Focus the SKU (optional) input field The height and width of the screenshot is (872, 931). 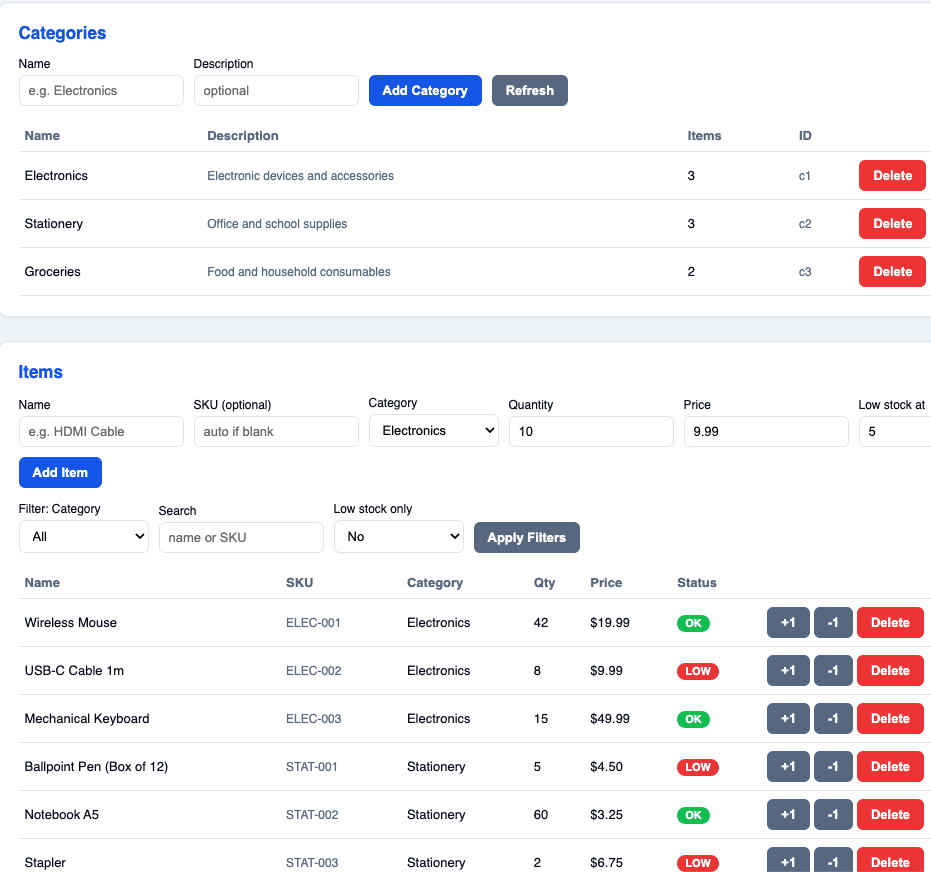click(x=276, y=432)
